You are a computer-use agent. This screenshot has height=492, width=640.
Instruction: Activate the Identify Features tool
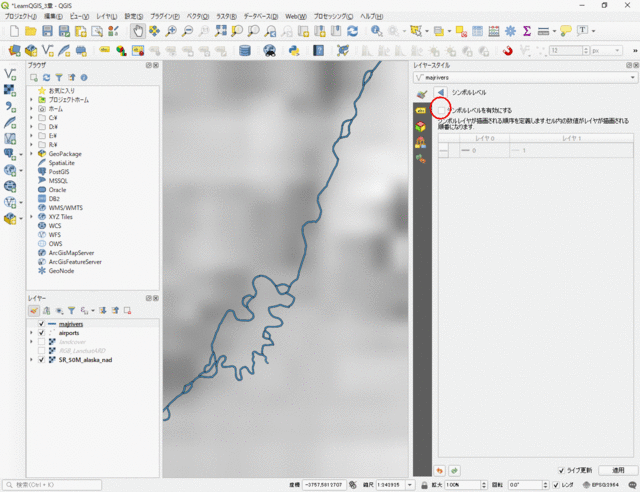click(x=376, y=31)
